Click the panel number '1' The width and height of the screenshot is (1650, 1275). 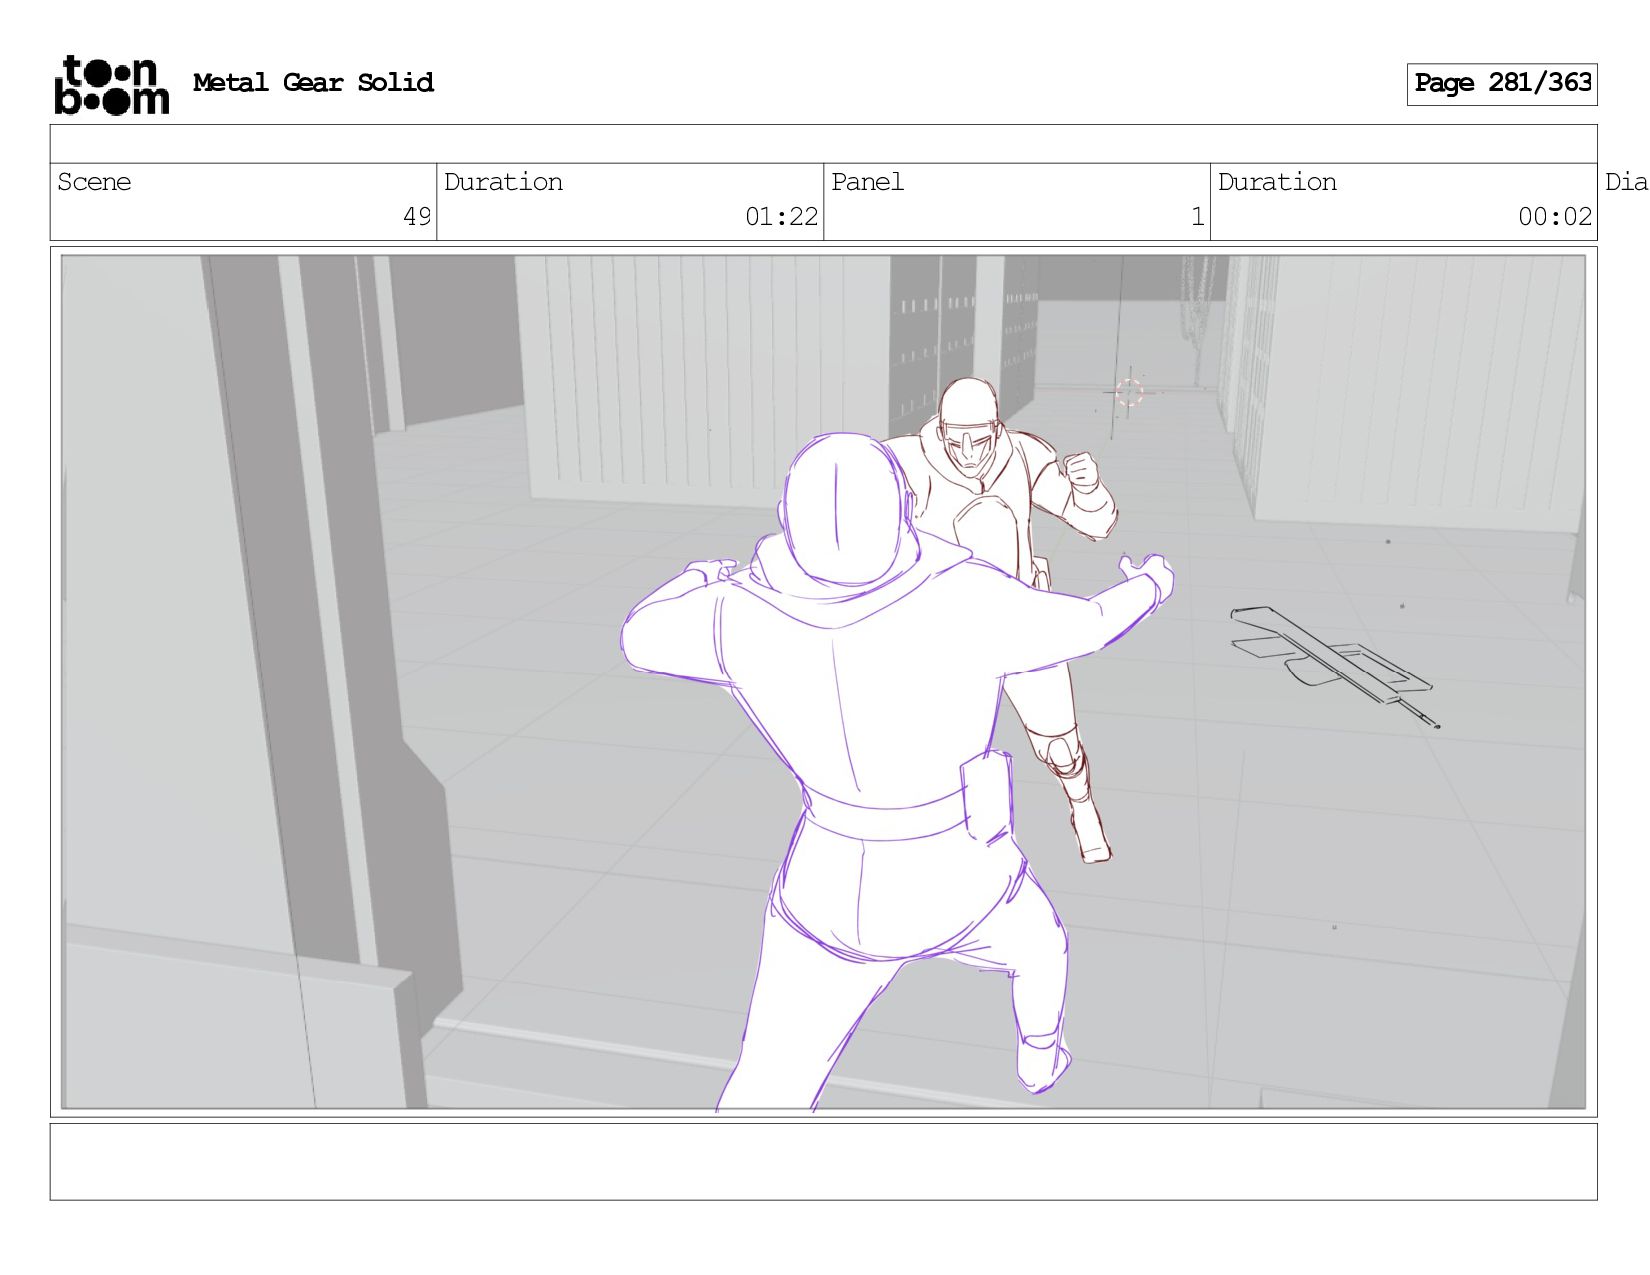click(x=1197, y=217)
